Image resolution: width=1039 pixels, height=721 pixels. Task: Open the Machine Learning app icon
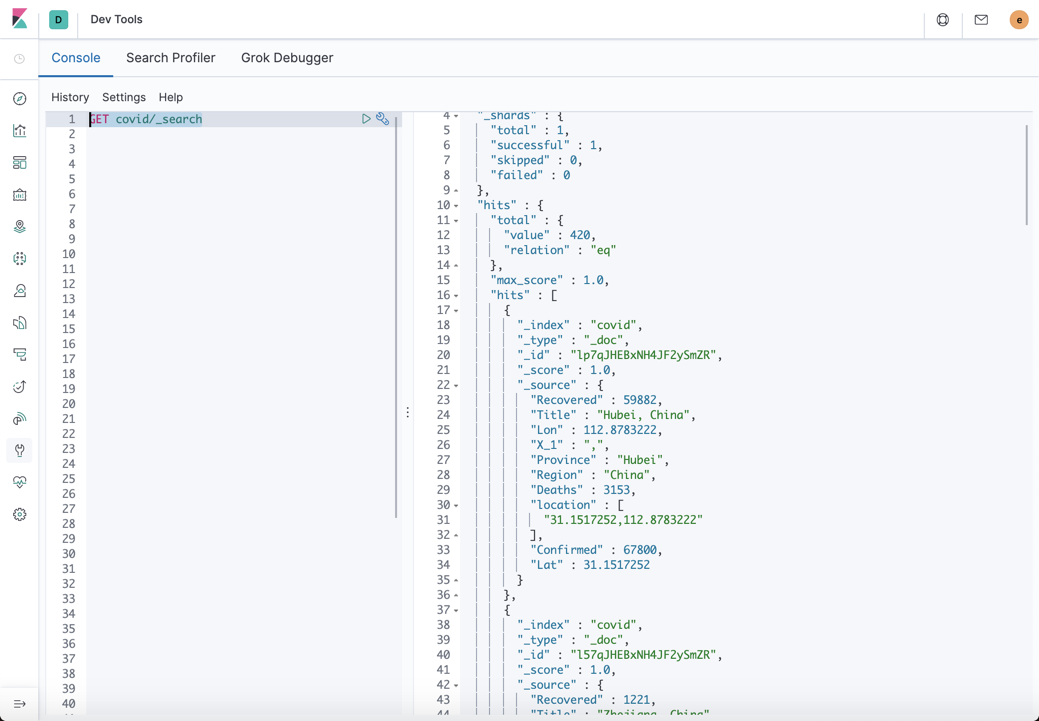(19, 258)
